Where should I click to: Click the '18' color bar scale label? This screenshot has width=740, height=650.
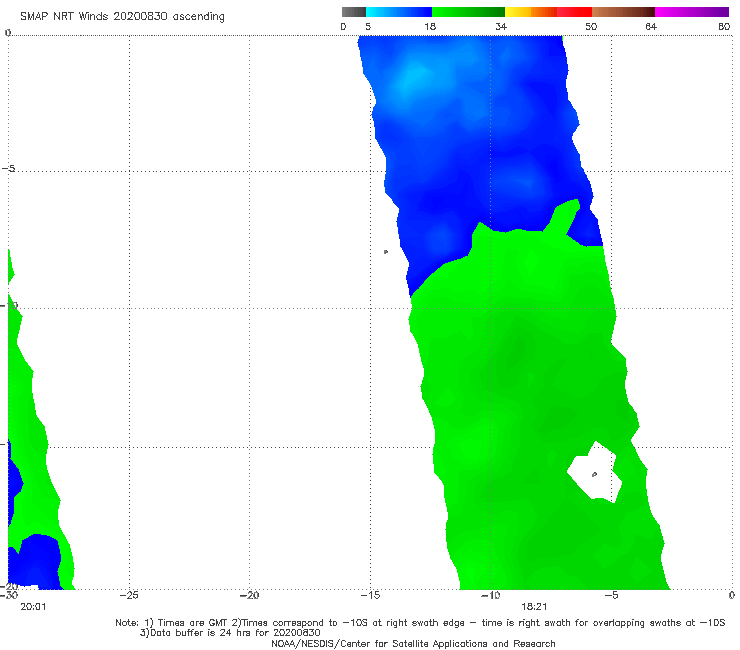pos(430,26)
